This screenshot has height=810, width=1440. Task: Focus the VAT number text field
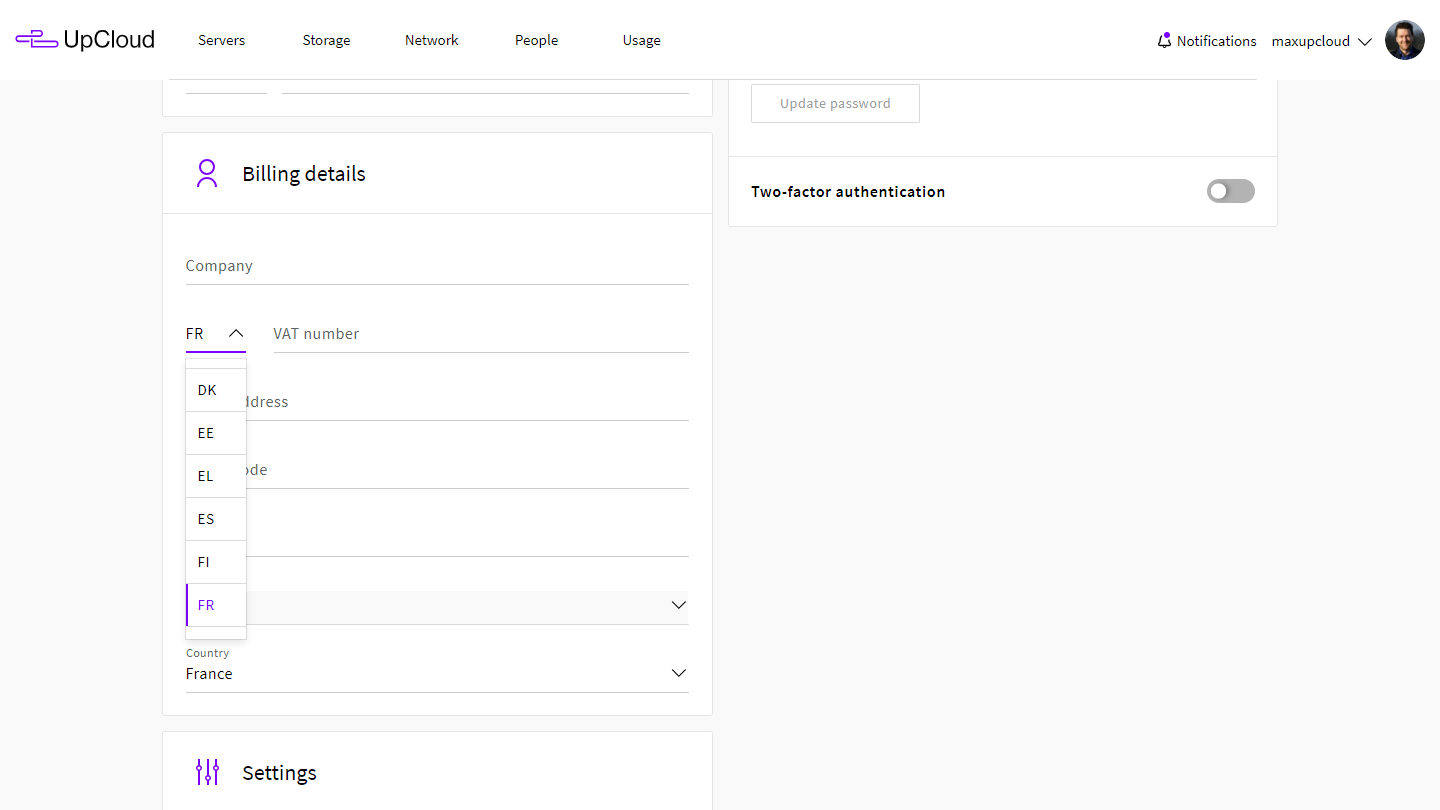point(480,334)
